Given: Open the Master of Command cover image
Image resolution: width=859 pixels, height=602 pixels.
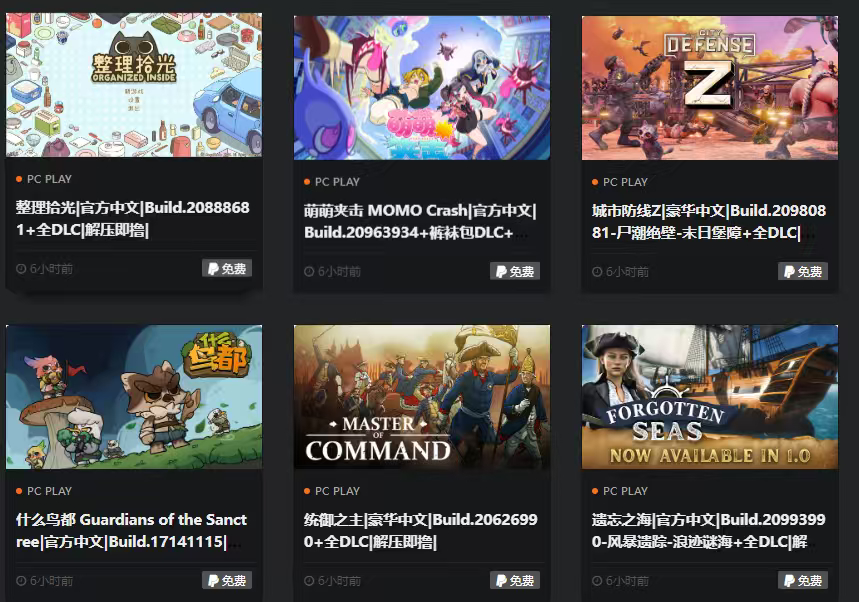Looking at the screenshot, I should click(x=422, y=397).
